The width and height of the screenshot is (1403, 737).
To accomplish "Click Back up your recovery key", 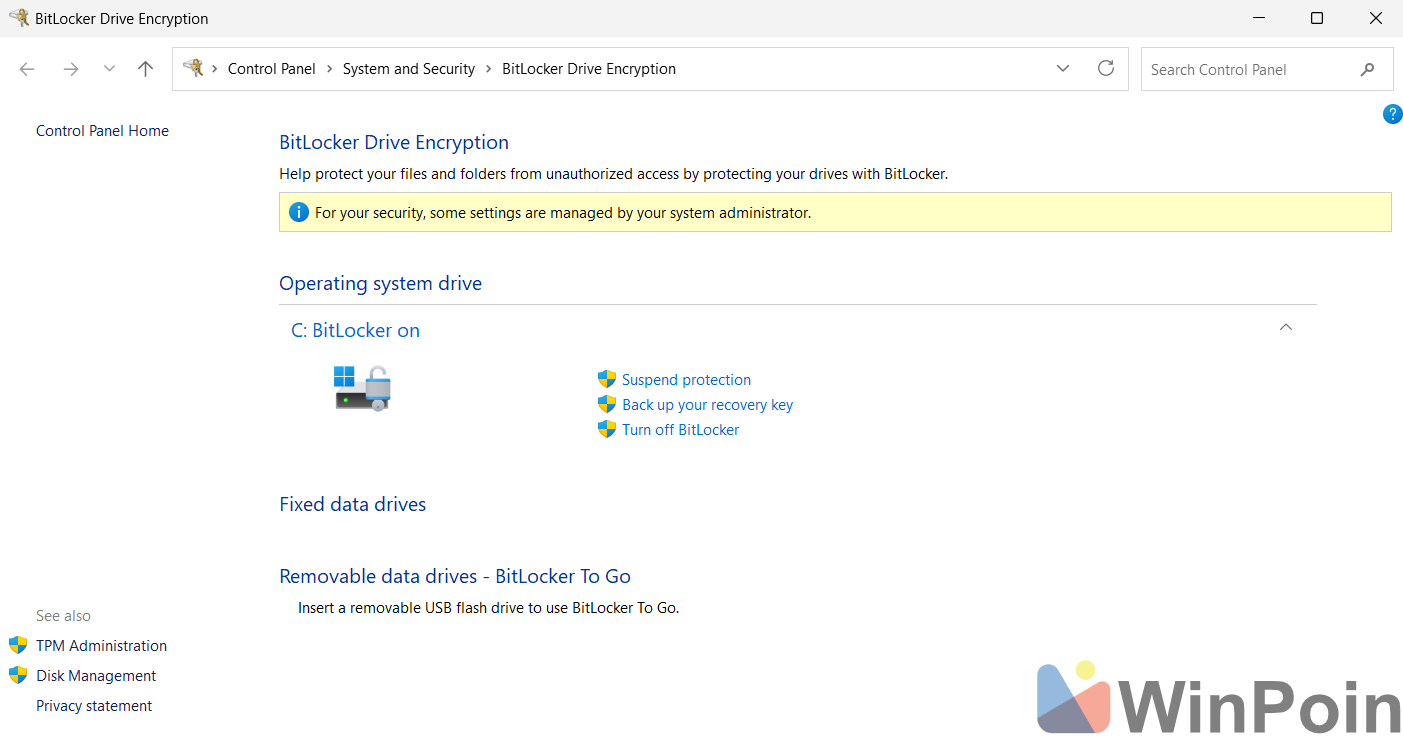I will tap(707, 405).
